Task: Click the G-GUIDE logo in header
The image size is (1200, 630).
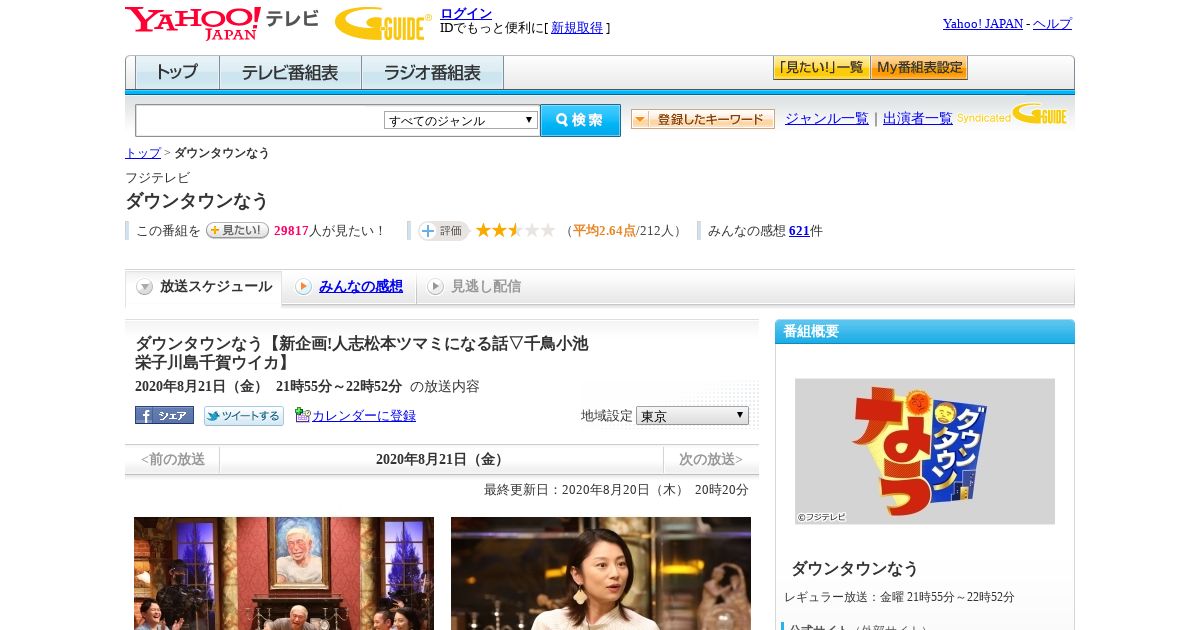Action: [x=383, y=23]
